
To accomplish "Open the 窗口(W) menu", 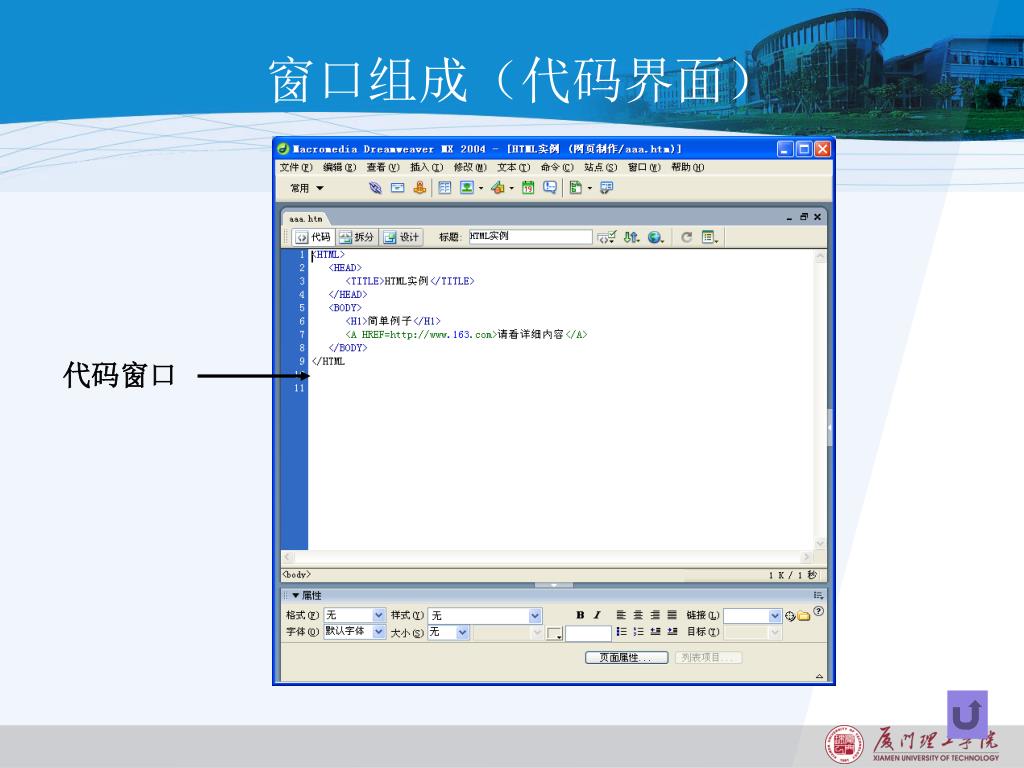I will 644,168.
